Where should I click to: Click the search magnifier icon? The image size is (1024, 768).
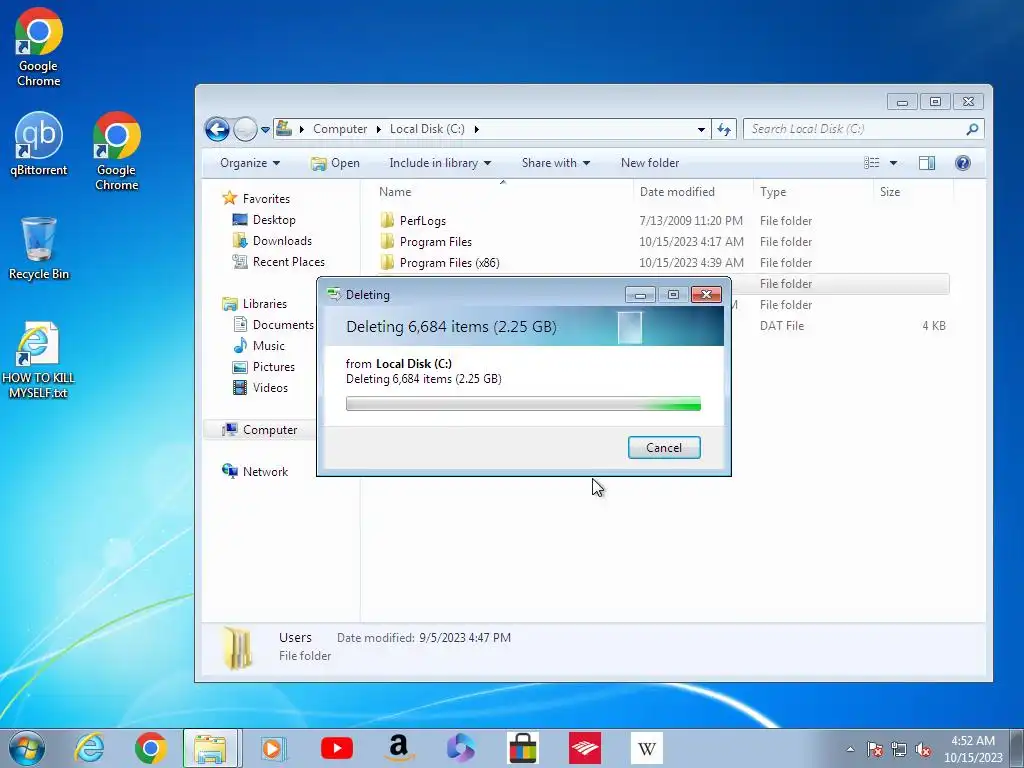coord(972,129)
